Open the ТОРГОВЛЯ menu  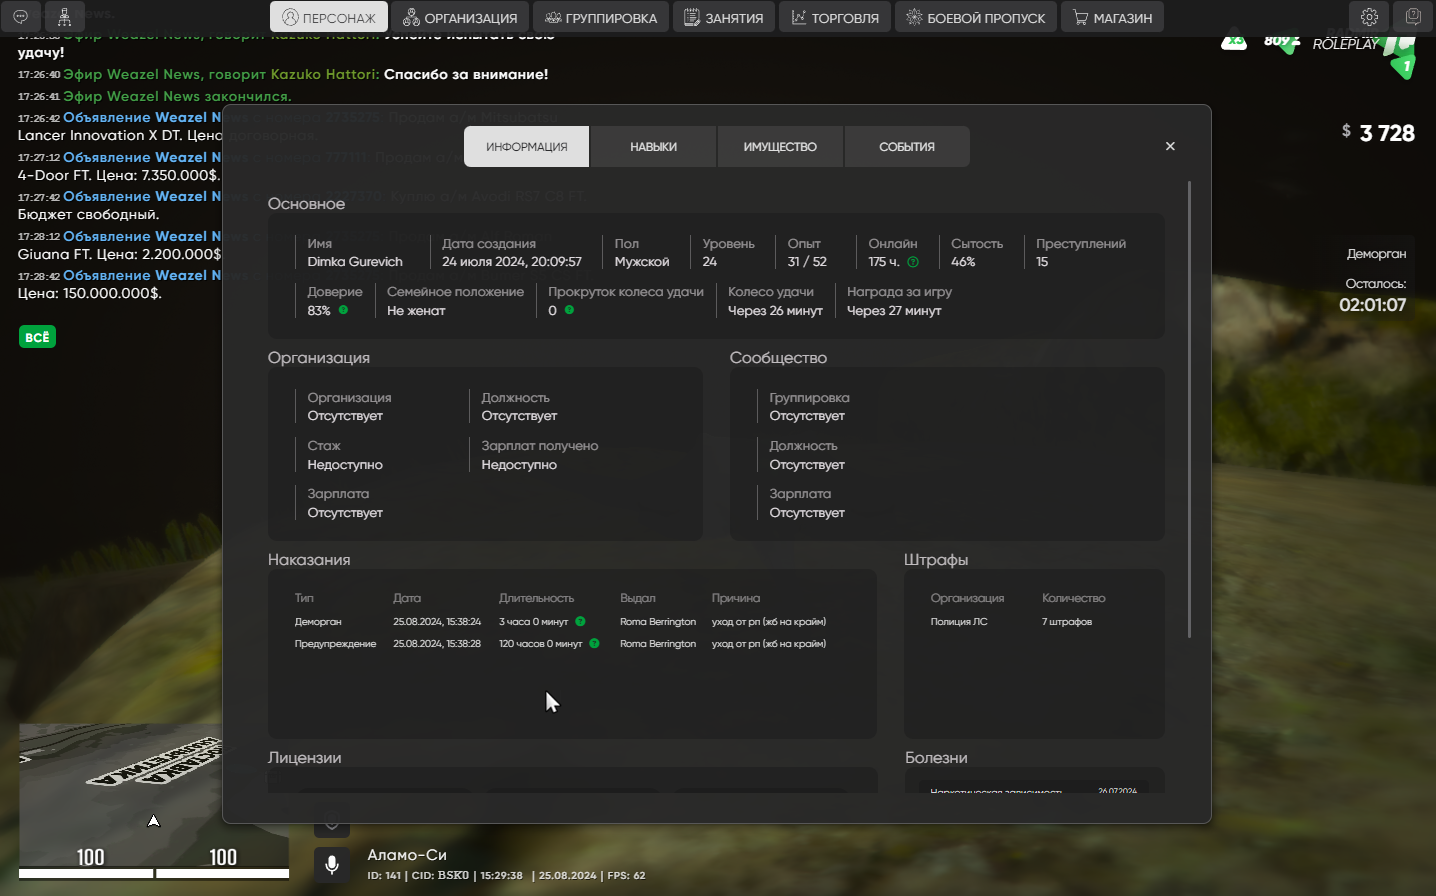click(x=835, y=17)
